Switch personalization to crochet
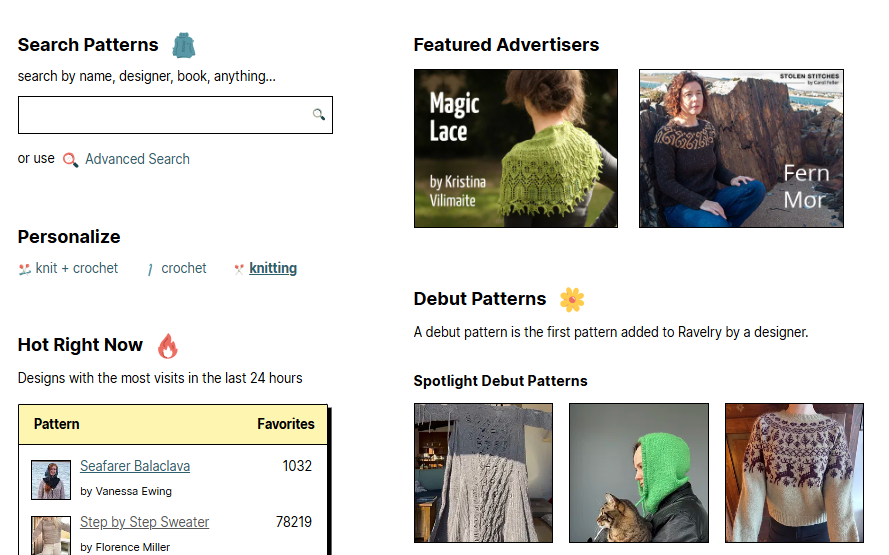 point(184,268)
